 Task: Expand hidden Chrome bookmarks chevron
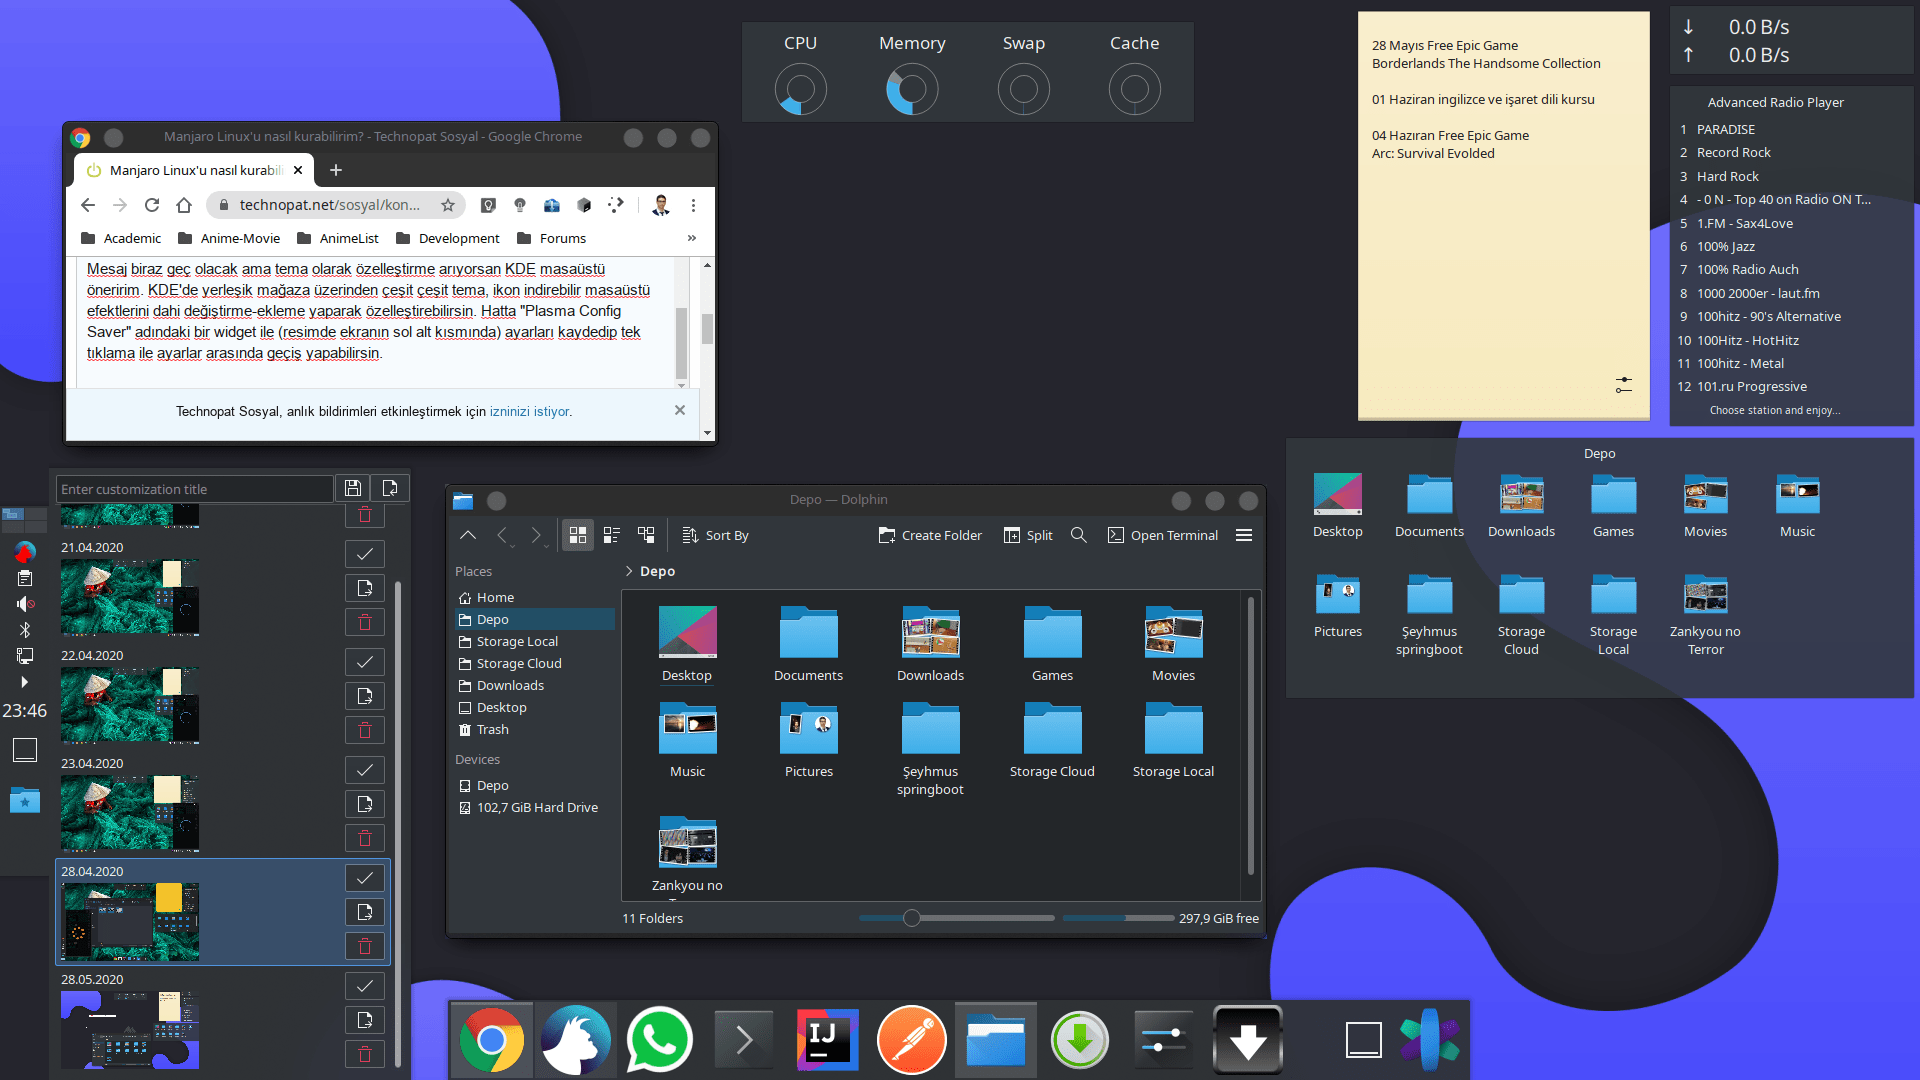point(691,238)
